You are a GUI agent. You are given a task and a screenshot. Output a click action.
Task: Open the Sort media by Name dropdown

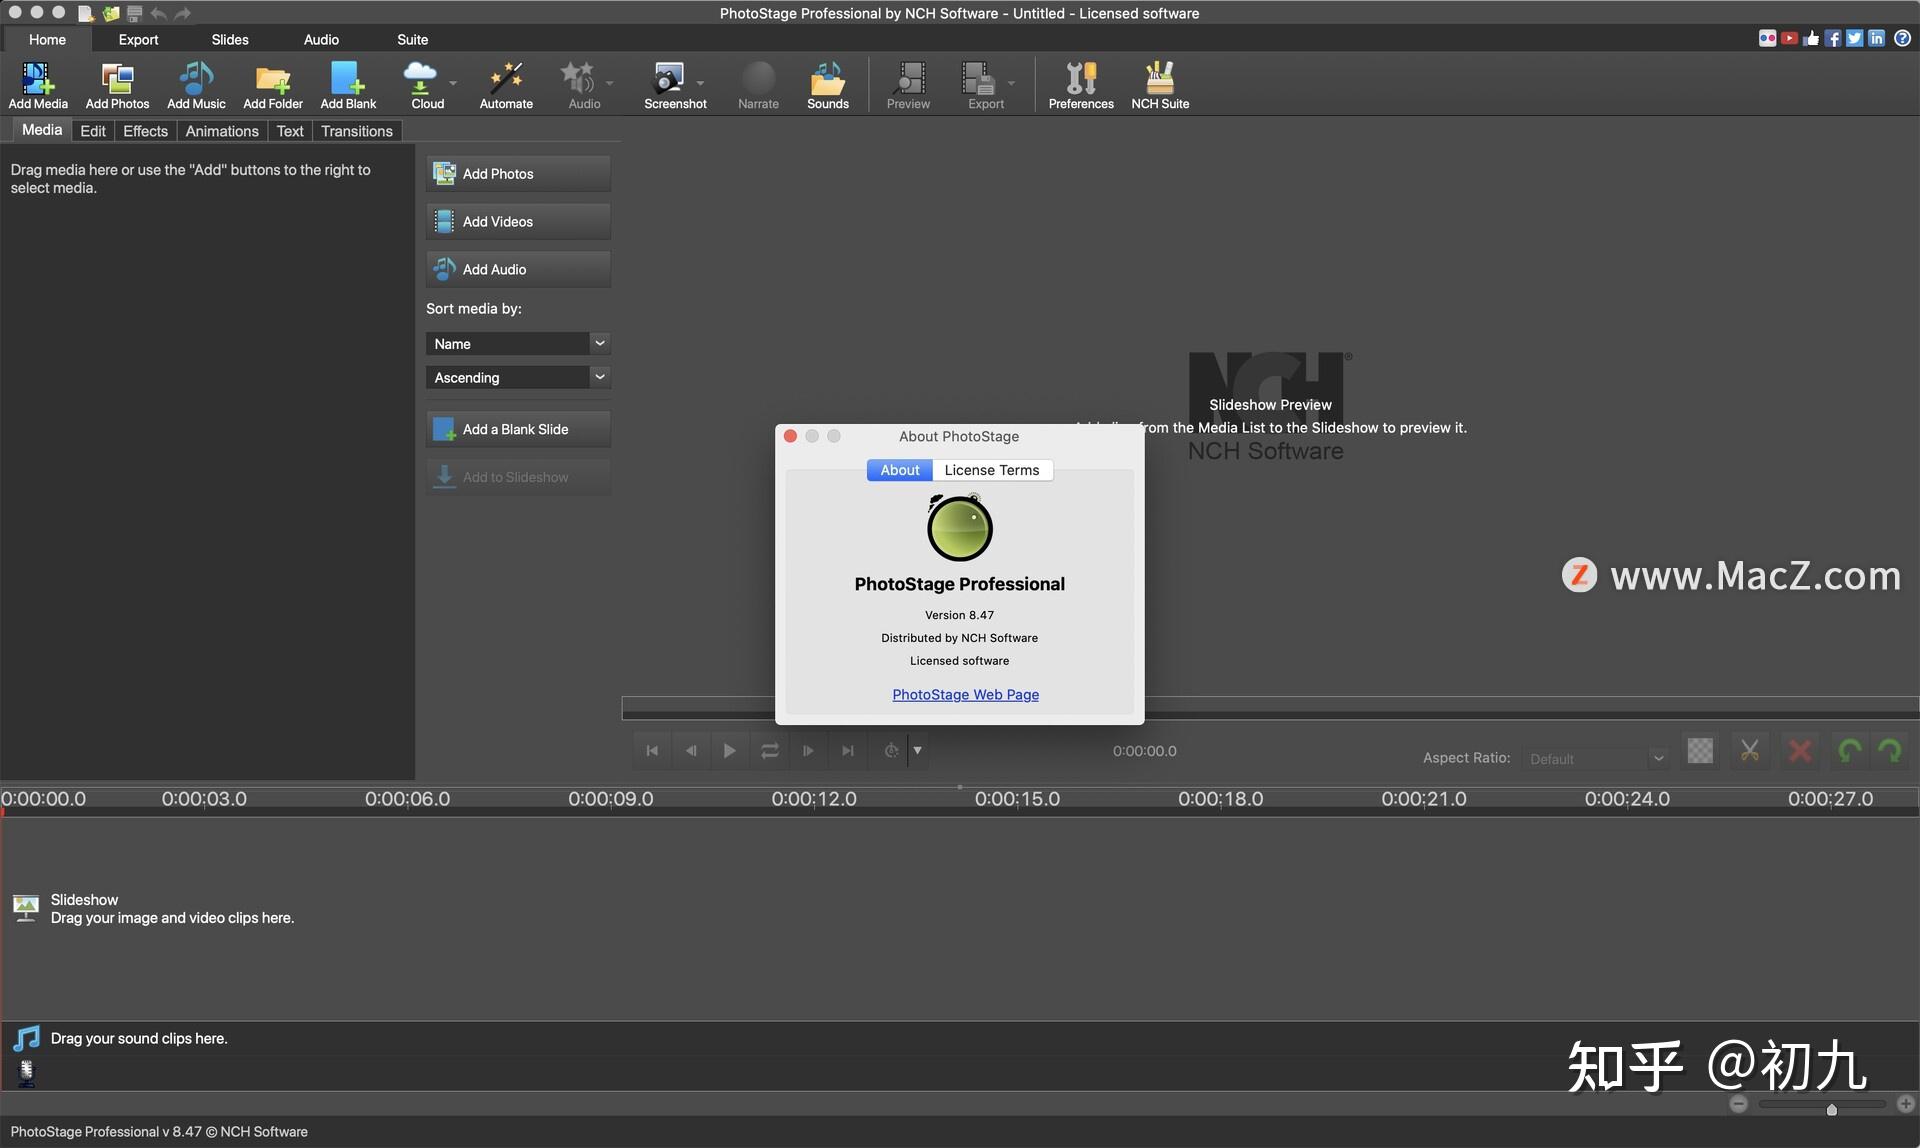518,343
